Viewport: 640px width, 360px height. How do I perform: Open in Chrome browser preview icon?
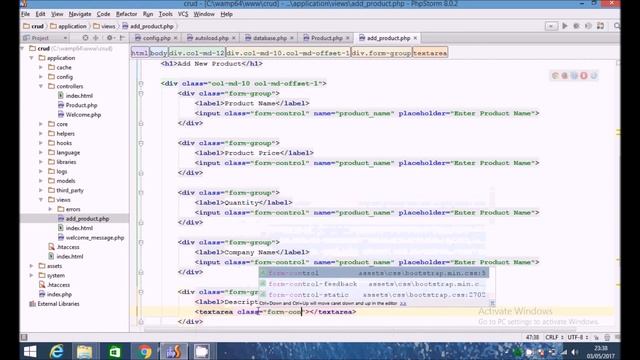coord(555,76)
